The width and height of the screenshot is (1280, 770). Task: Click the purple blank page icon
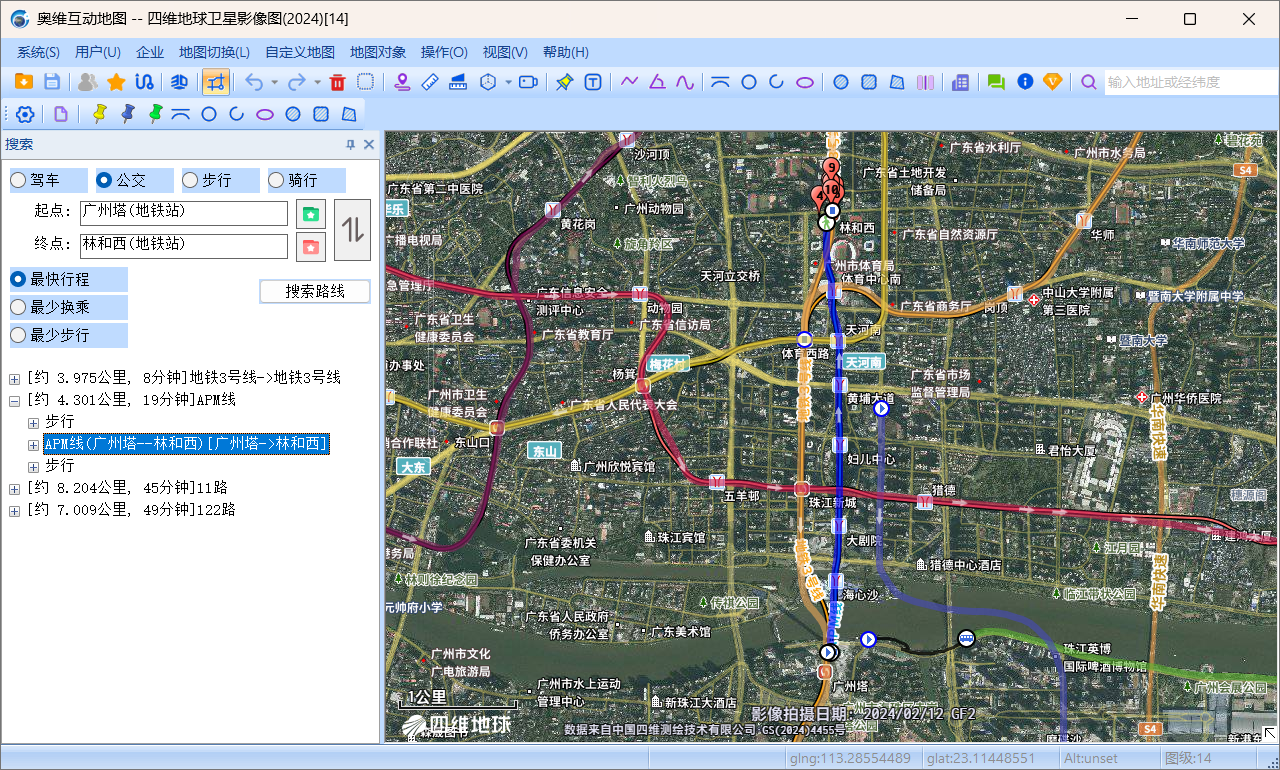(61, 114)
